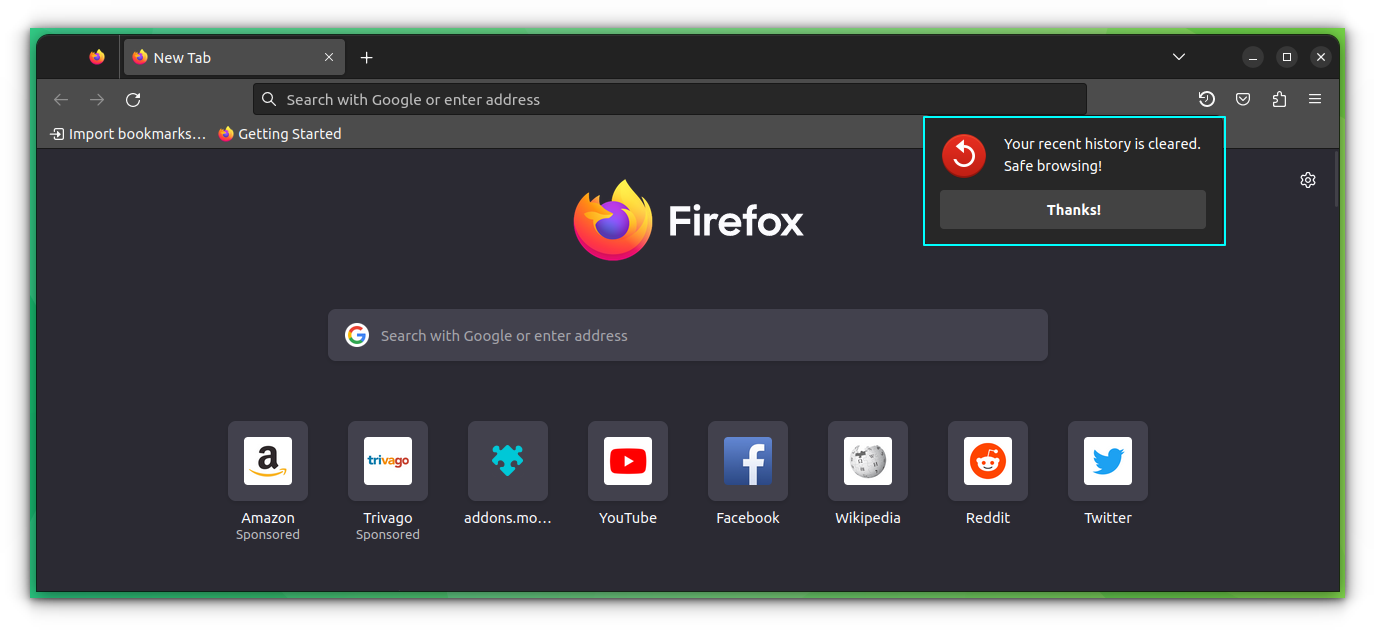Open the list-all-tabs dropdown
This screenshot has width=1375, height=630.
(x=1178, y=57)
